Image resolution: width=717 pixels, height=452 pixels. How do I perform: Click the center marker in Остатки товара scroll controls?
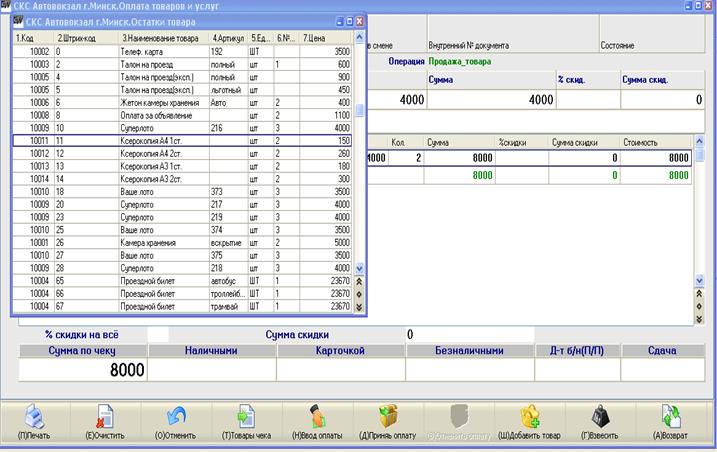pyautogui.click(x=359, y=295)
